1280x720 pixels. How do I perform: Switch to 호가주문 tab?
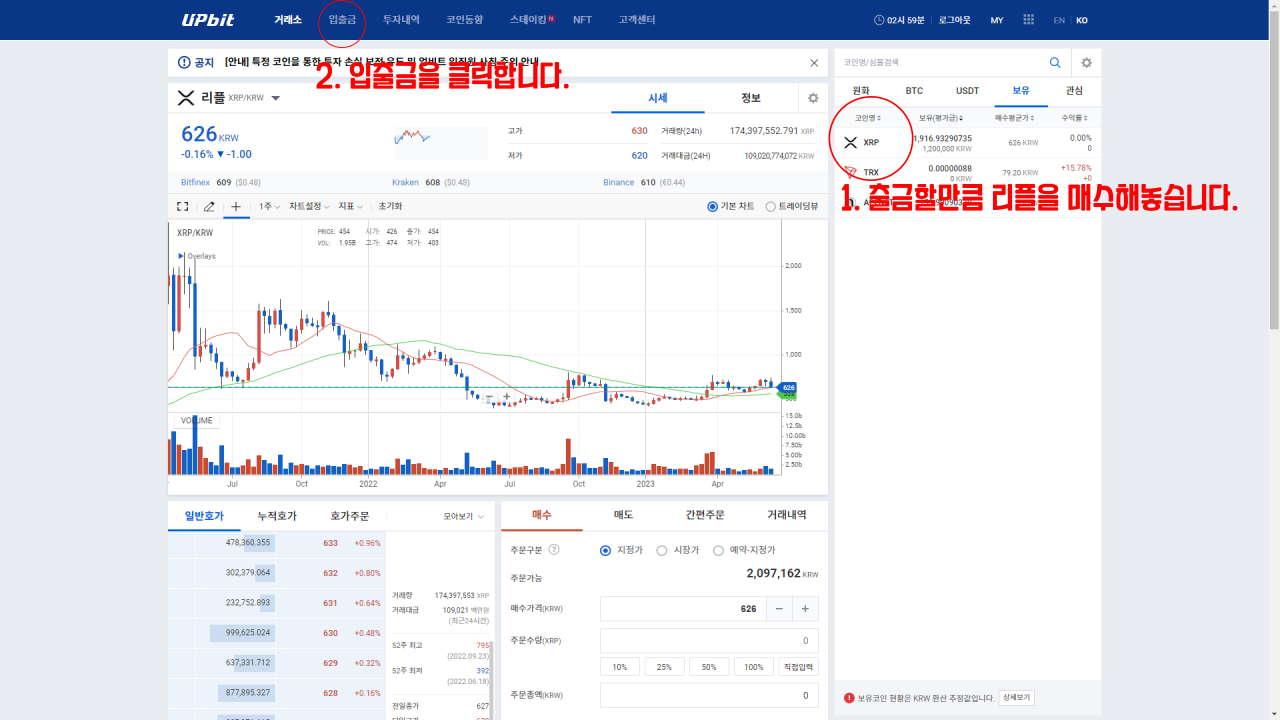click(350, 516)
